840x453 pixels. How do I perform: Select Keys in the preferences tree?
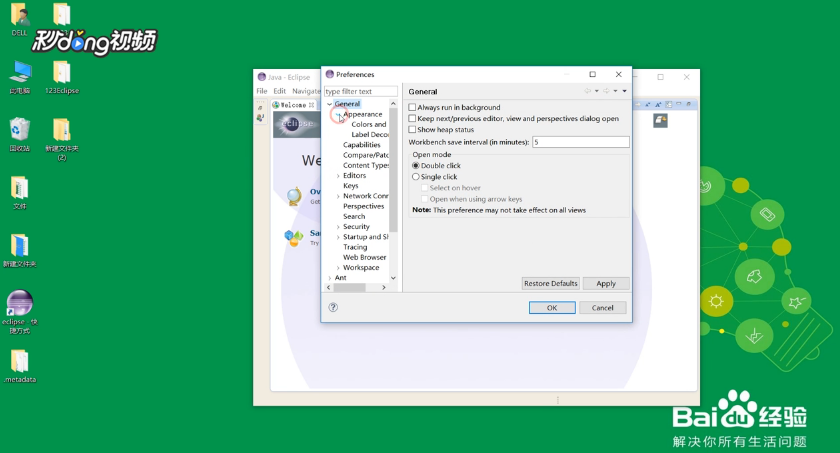pos(351,186)
